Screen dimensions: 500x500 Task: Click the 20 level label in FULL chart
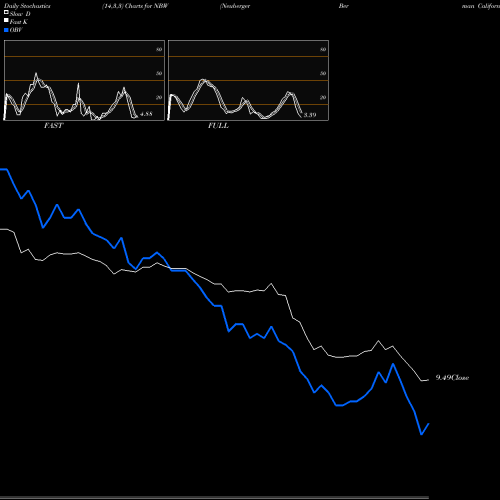click(x=323, y=97)
